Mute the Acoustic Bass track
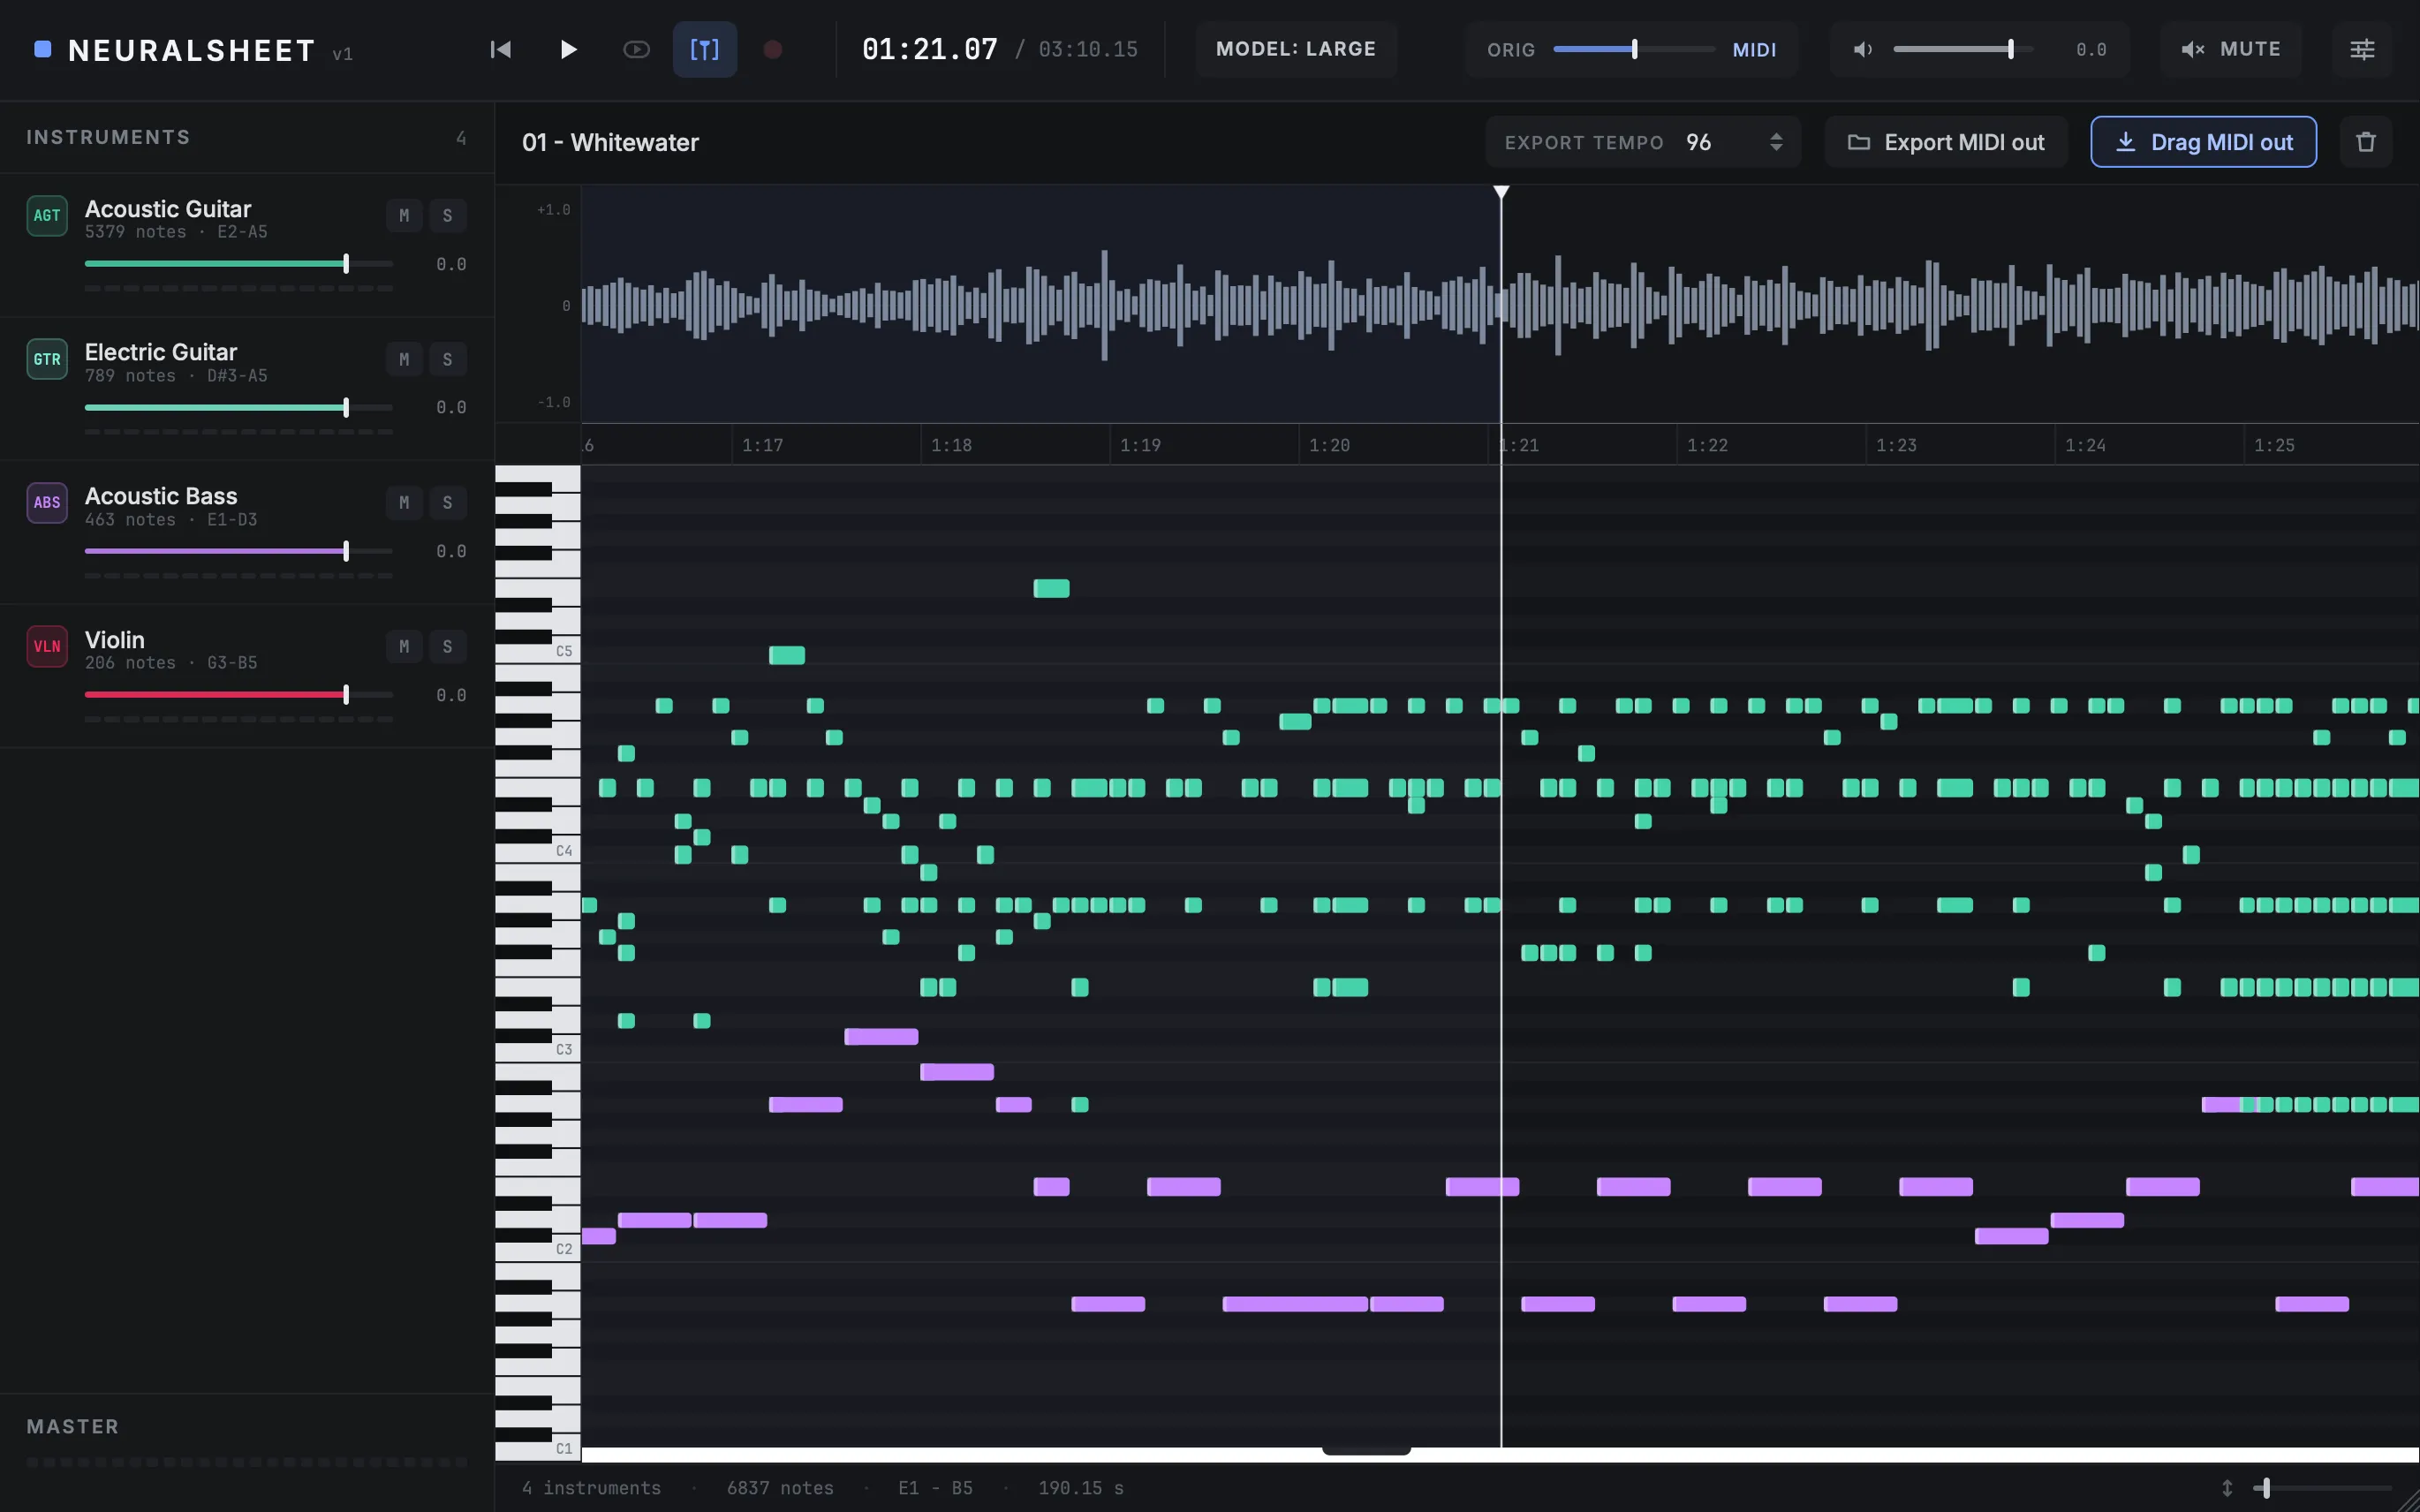 pyautogui.click(x=404, y=503)
